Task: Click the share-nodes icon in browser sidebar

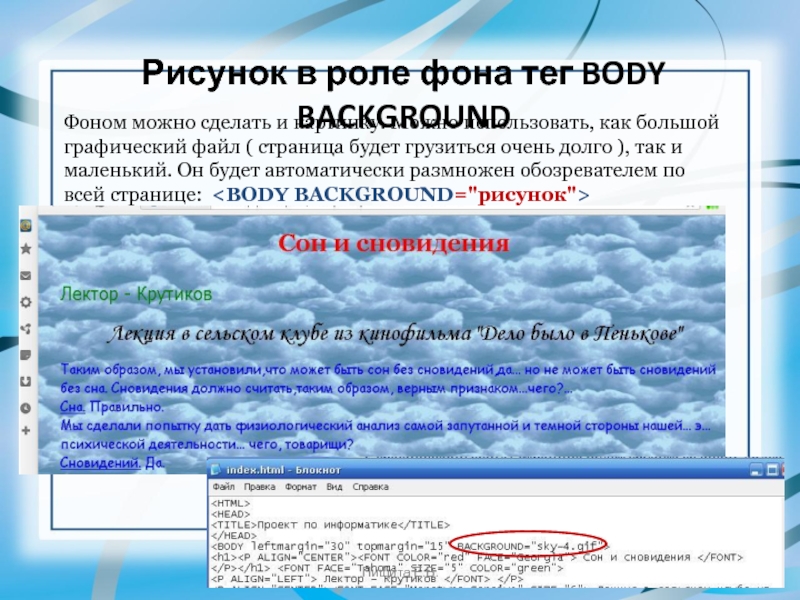Action: click(x=26, y=329)
